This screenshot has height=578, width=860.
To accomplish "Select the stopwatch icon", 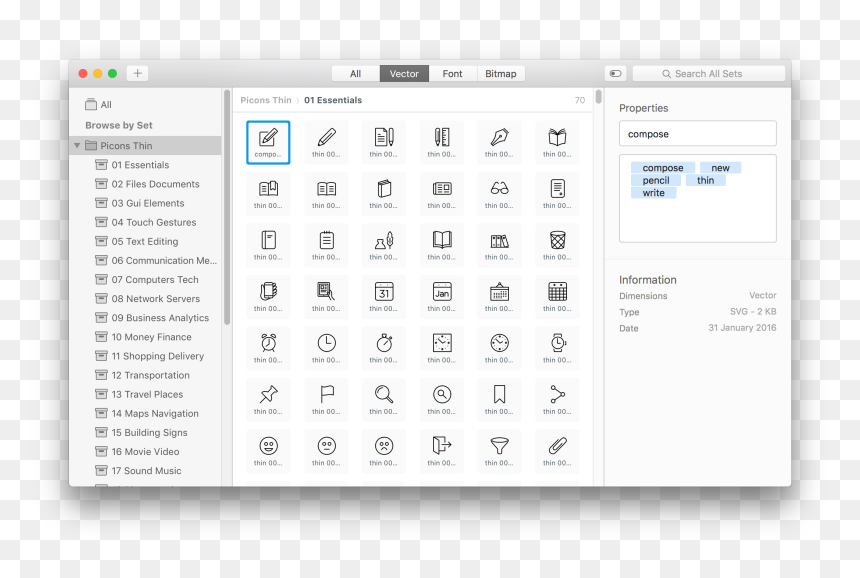I will point(384,348).
